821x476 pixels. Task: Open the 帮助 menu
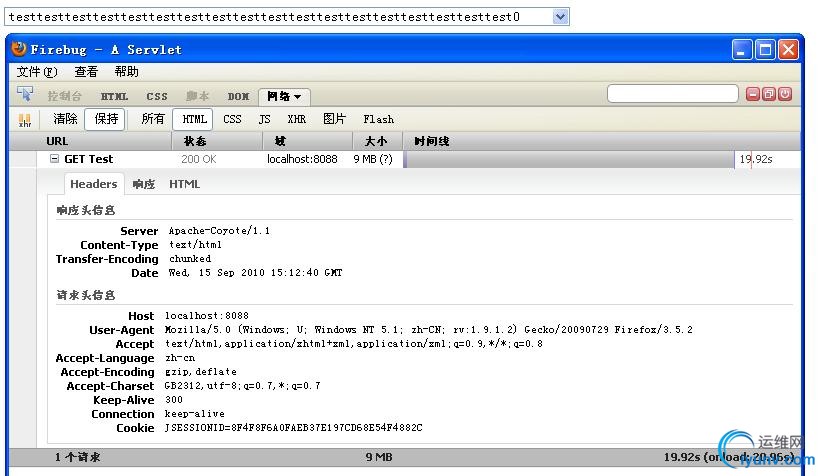pyautogui.click(x=126, y=72)
